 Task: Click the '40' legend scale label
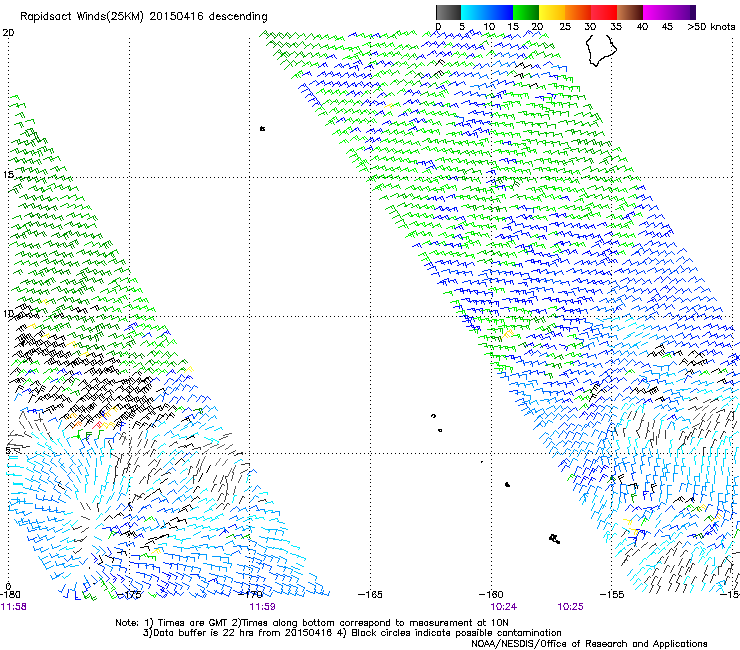click(x=642, y=27)
